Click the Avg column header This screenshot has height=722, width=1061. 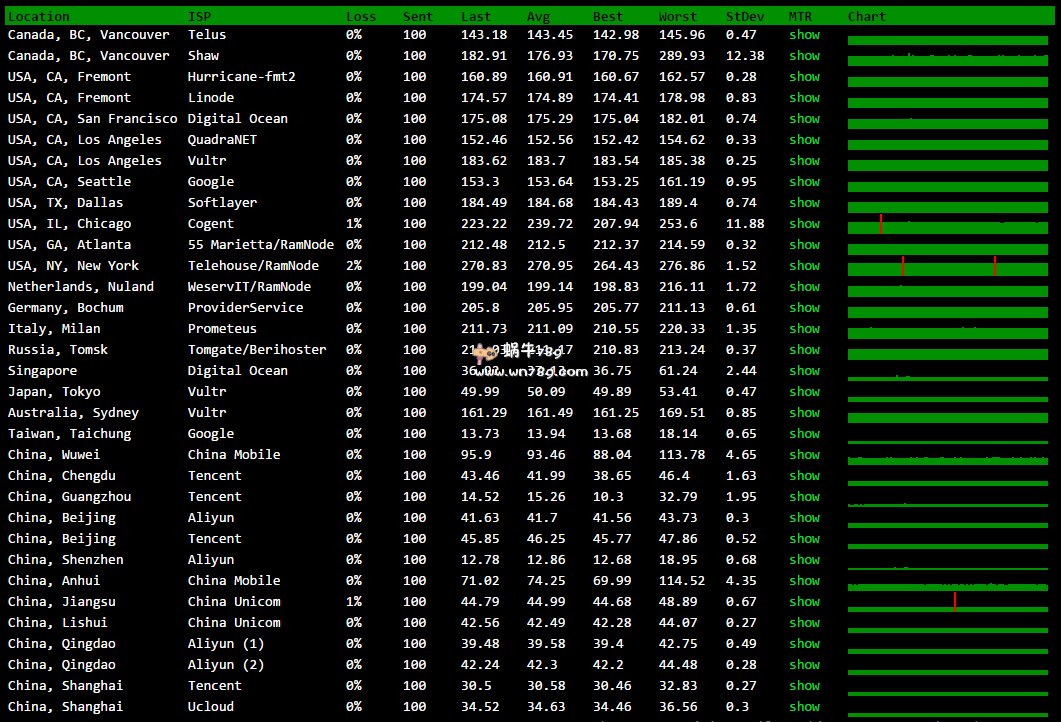pyautogui.click(x=538, y=16)
